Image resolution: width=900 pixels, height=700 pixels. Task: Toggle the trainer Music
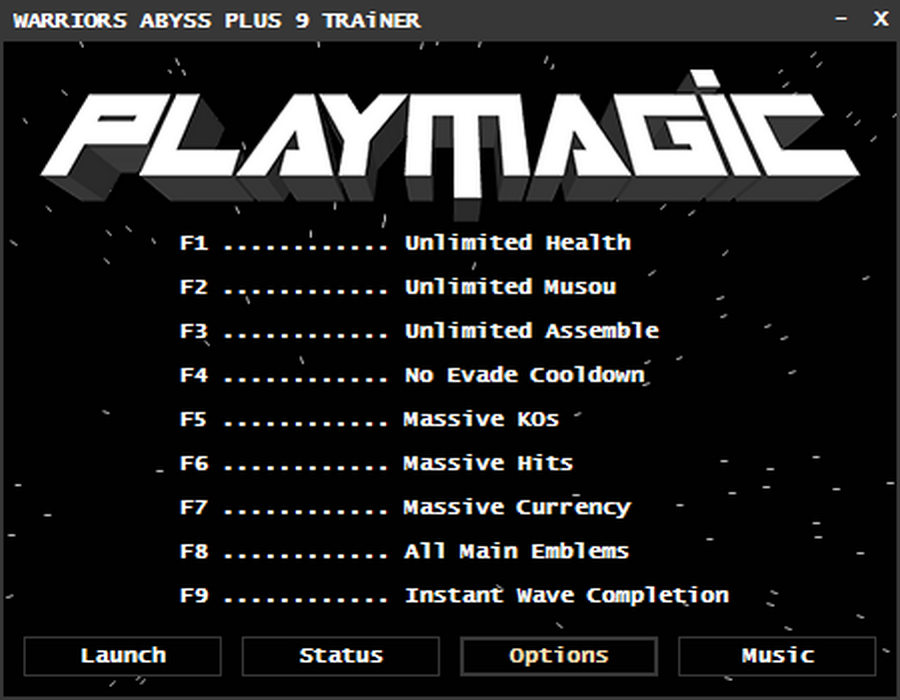(775, 656)
